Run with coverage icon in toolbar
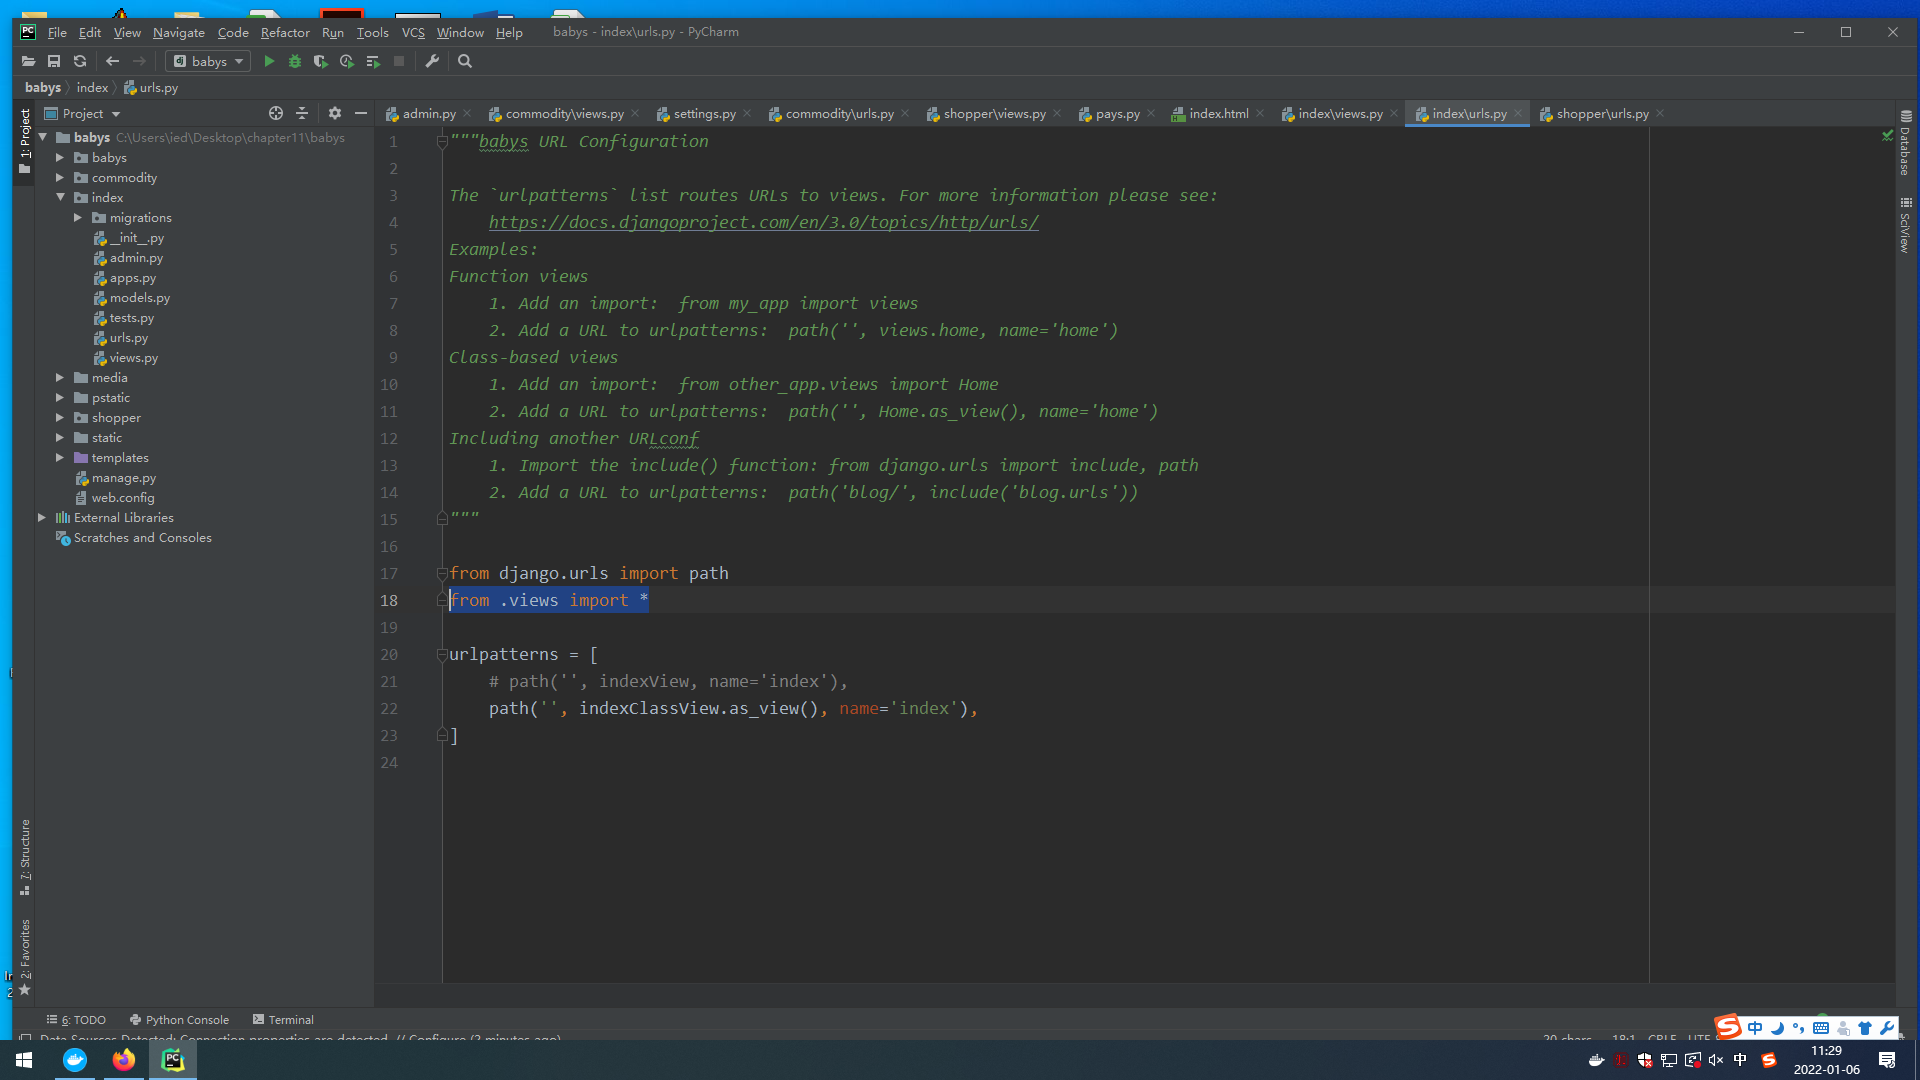1920x1080 pixels. coord(321,61)
